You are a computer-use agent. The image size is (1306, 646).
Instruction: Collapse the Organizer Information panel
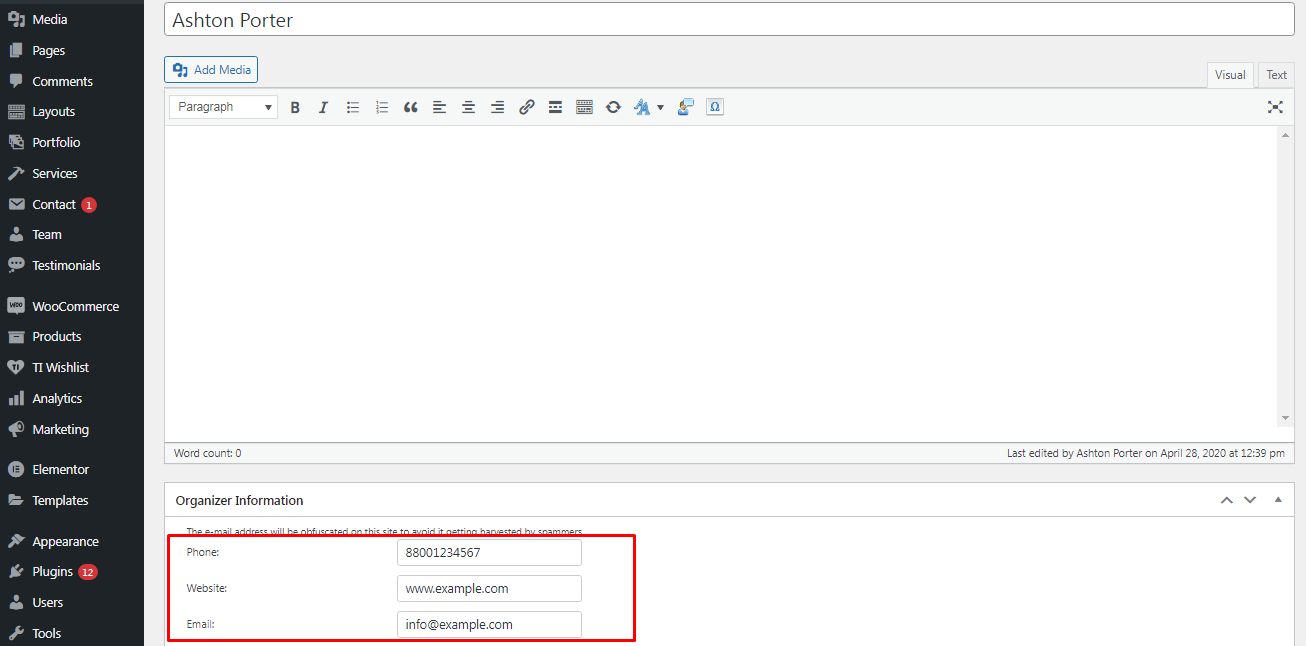pos(1278,499)
